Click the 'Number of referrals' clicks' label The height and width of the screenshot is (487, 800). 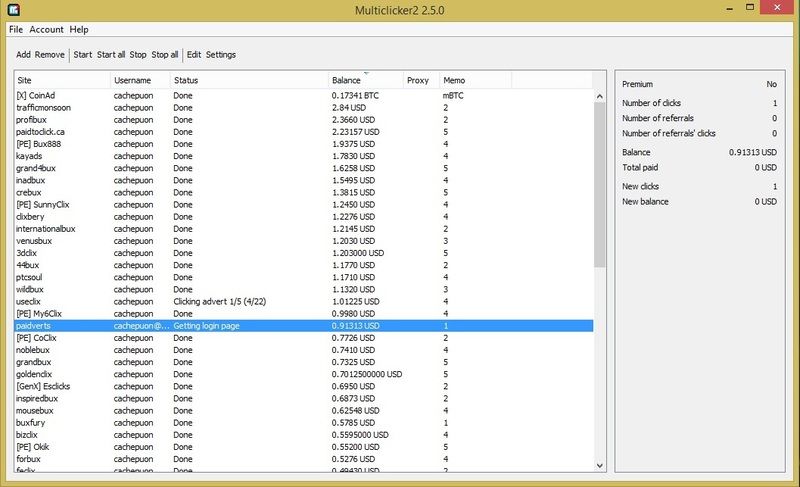[668, 133]
